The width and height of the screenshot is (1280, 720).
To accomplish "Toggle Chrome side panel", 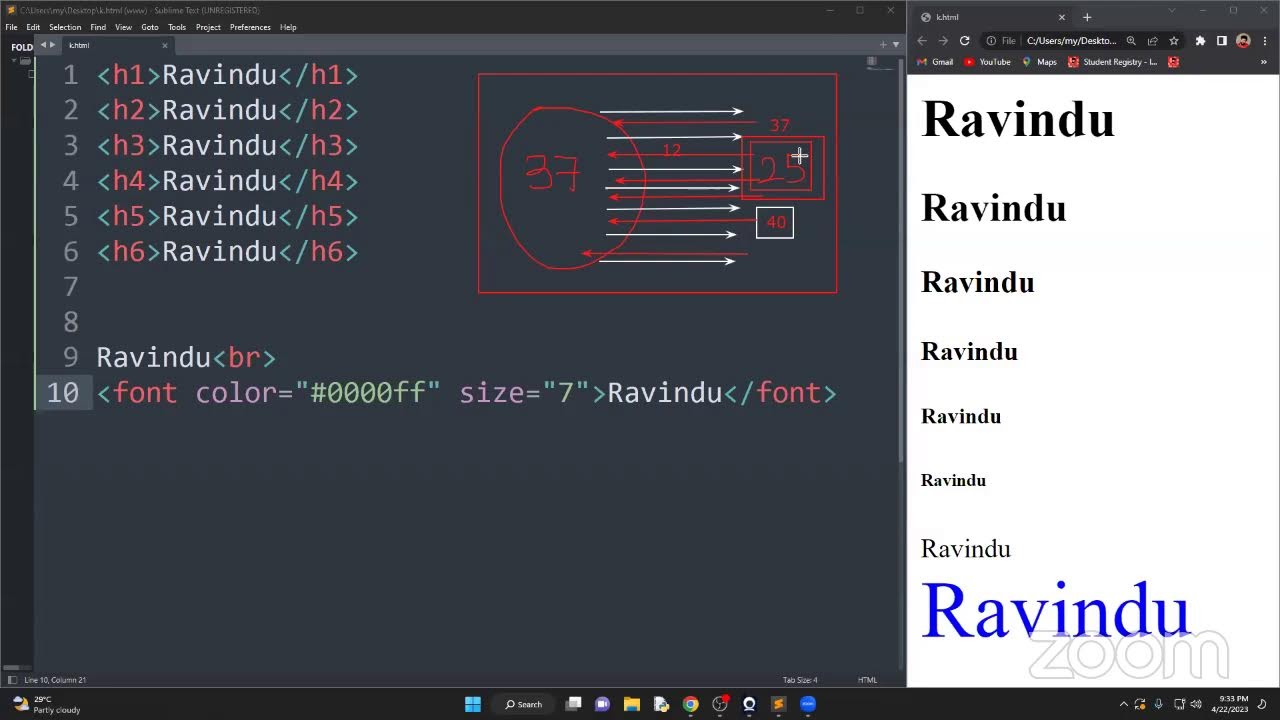I will 1221,41.
